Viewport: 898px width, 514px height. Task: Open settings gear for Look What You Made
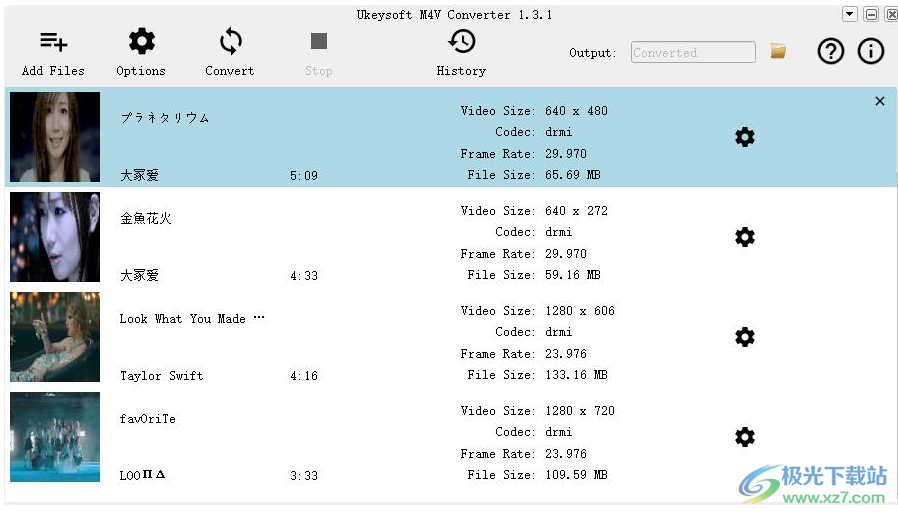(x=745, y=337)
